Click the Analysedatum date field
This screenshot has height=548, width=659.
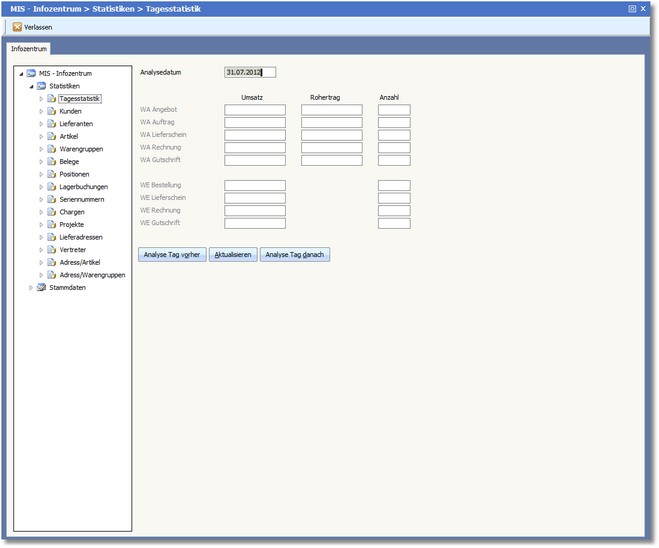pos(249,72)
